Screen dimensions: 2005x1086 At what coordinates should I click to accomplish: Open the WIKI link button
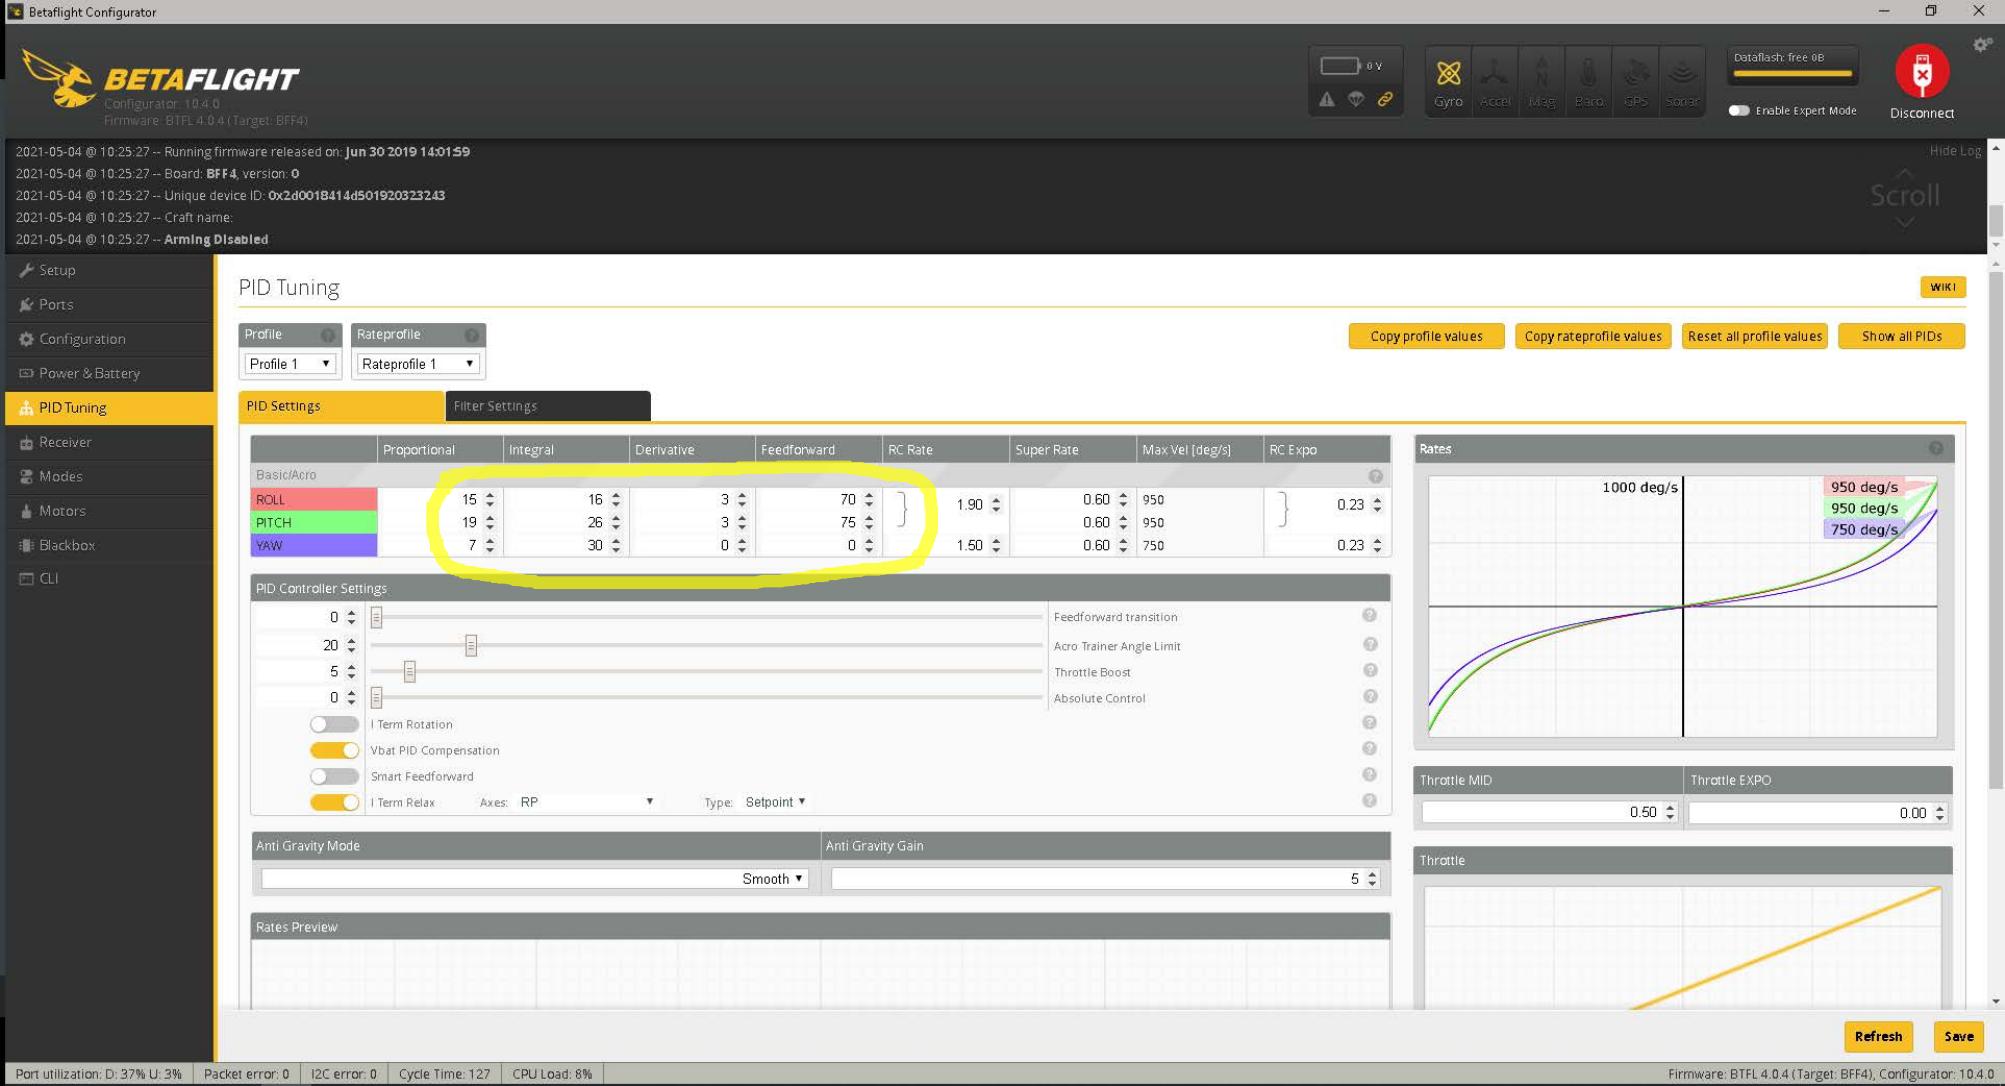point(1942,287)
